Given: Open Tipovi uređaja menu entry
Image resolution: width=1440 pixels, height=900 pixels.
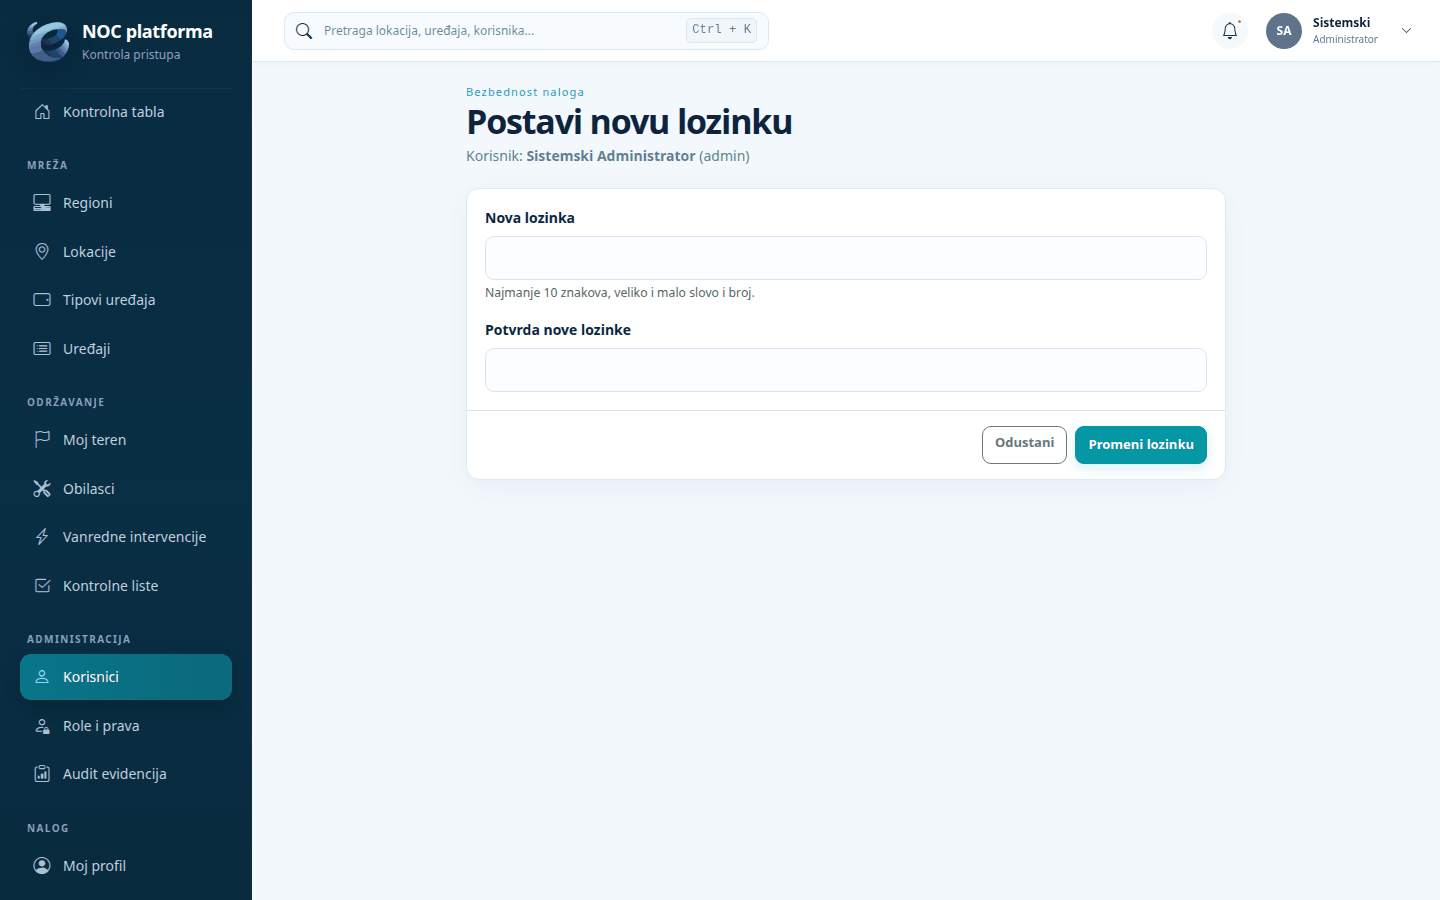Looking at the screenshot, I should tap(126, 300).
